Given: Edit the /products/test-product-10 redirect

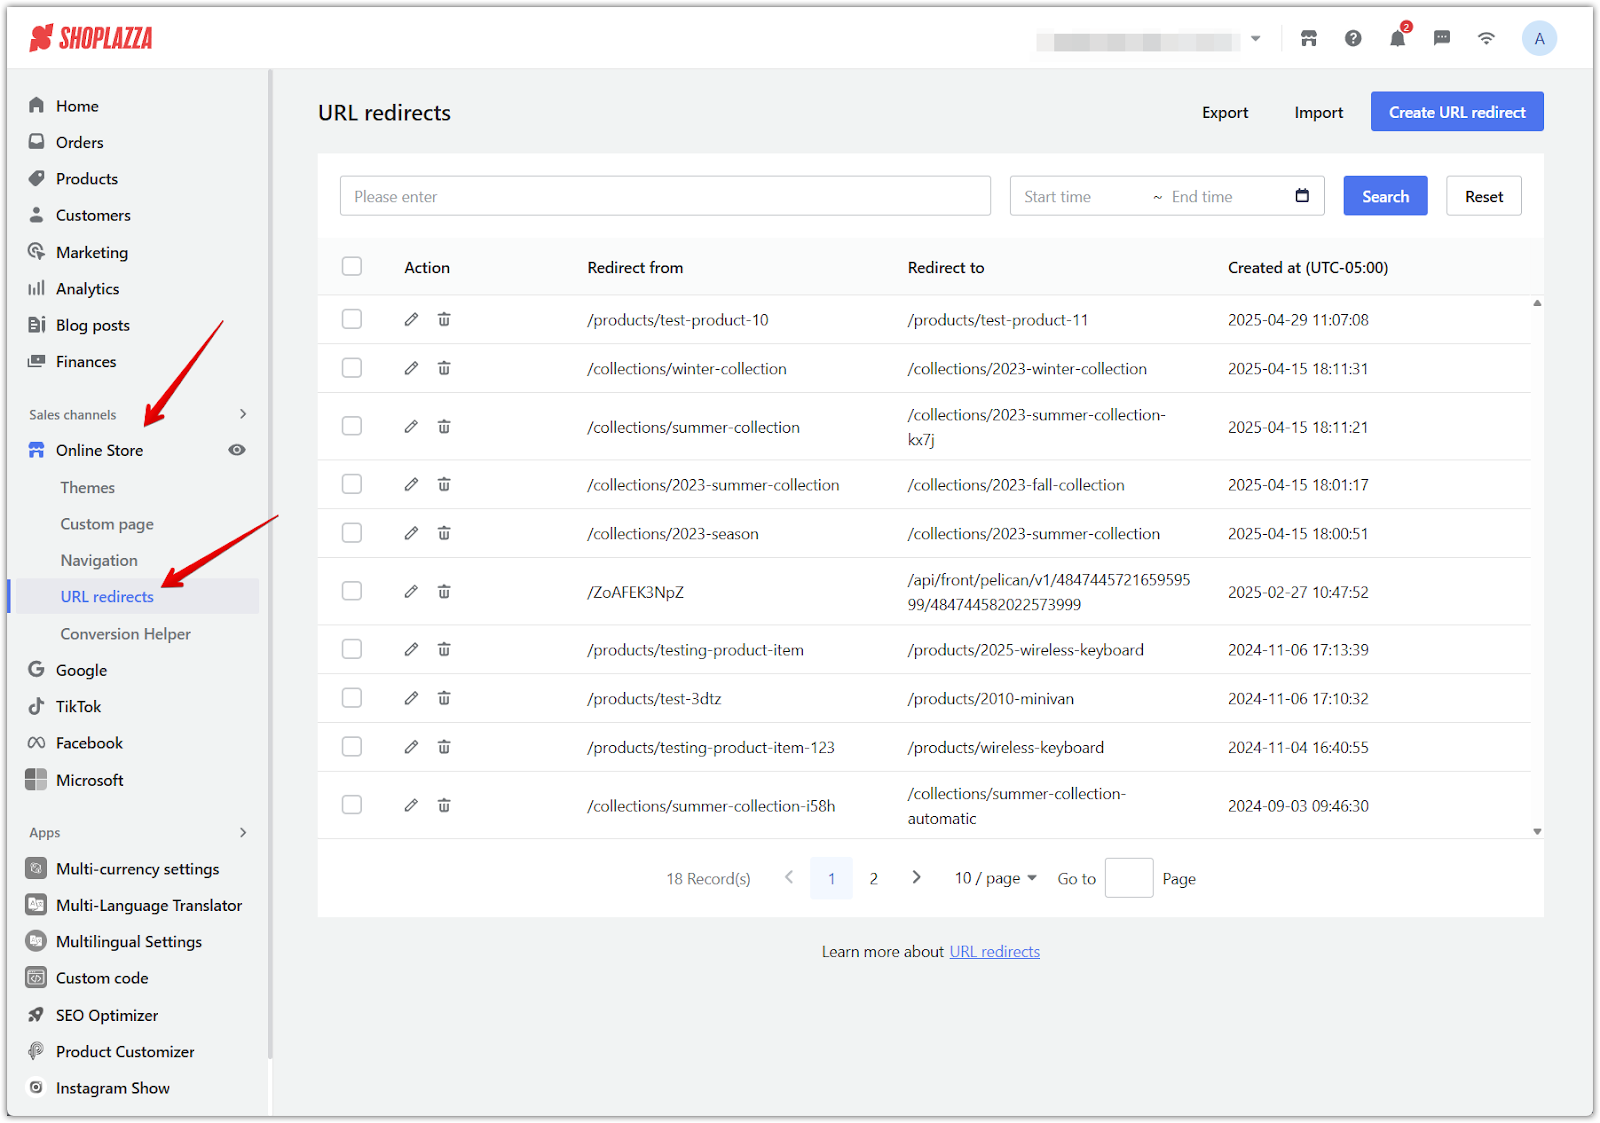Looking at the screenshot, I should [411, 320].
